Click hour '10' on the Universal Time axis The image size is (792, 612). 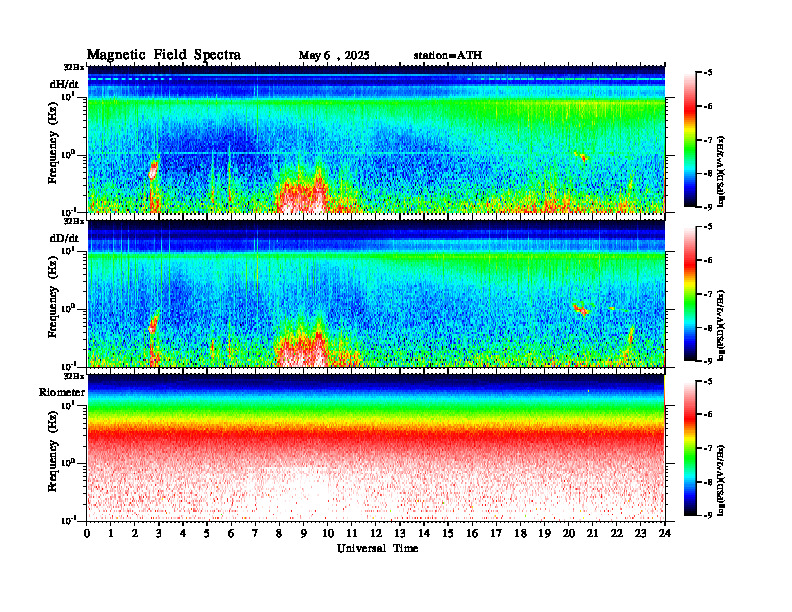[x=328, y=534]
